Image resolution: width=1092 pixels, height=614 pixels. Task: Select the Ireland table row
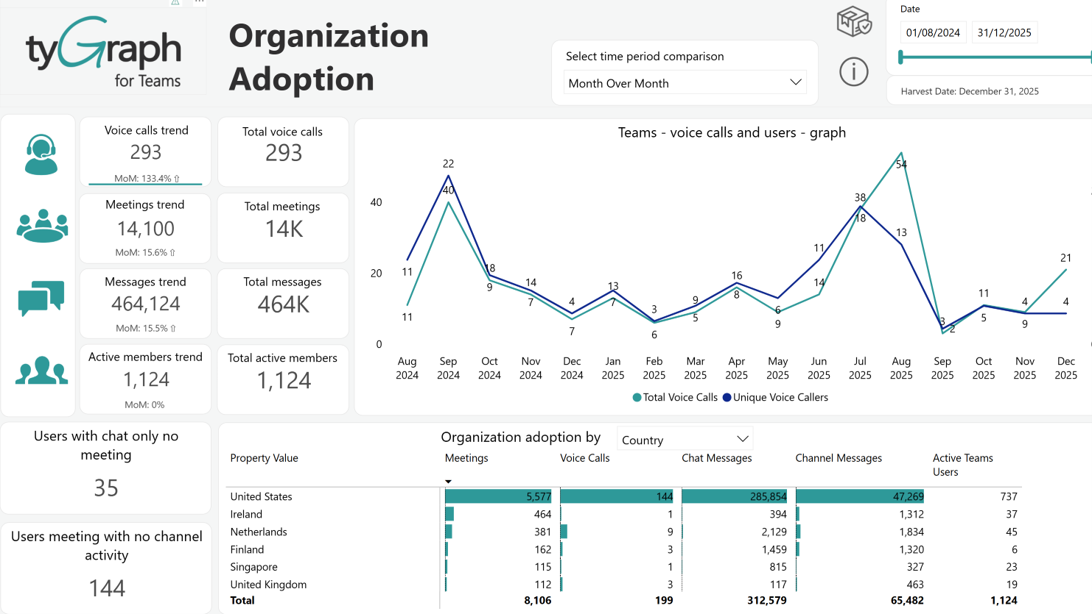tap(623, 514)
